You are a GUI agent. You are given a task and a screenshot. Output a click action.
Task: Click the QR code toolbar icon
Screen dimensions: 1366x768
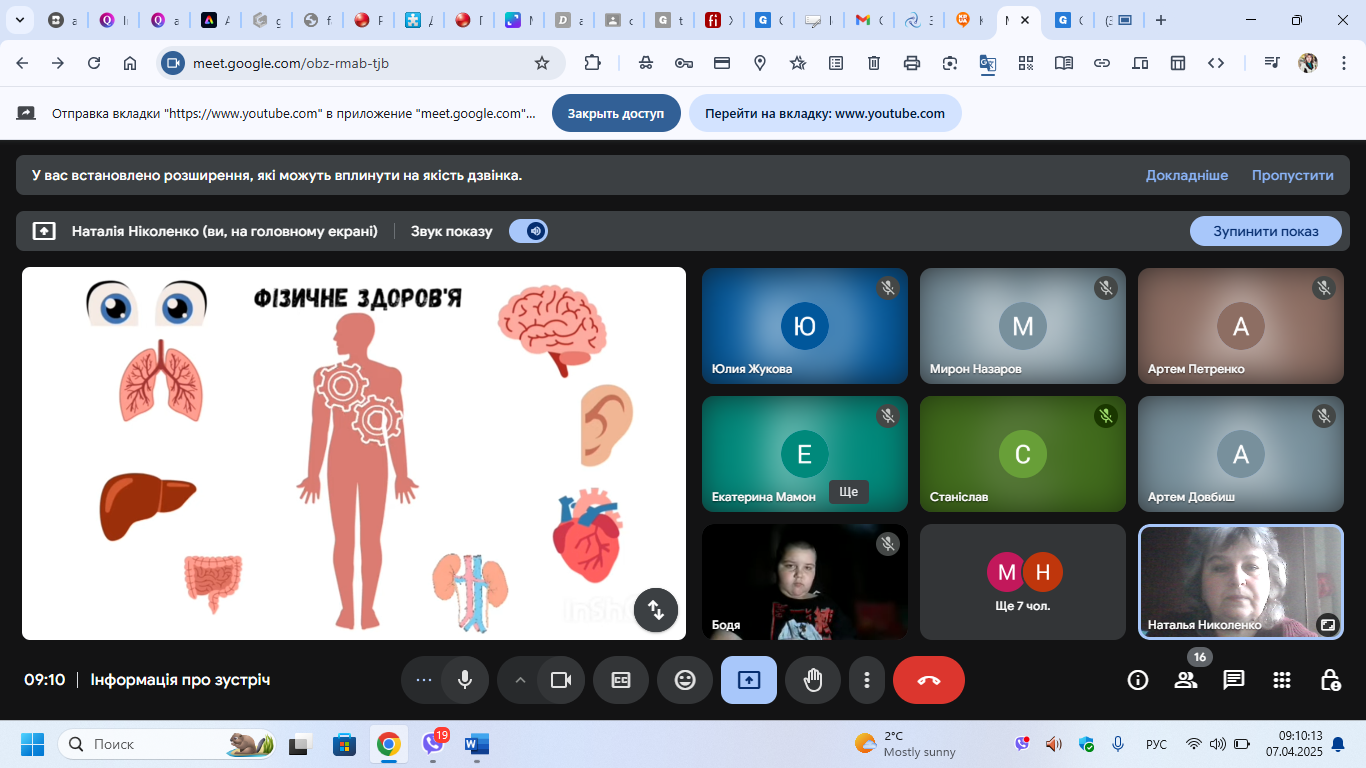(1026, 63)
